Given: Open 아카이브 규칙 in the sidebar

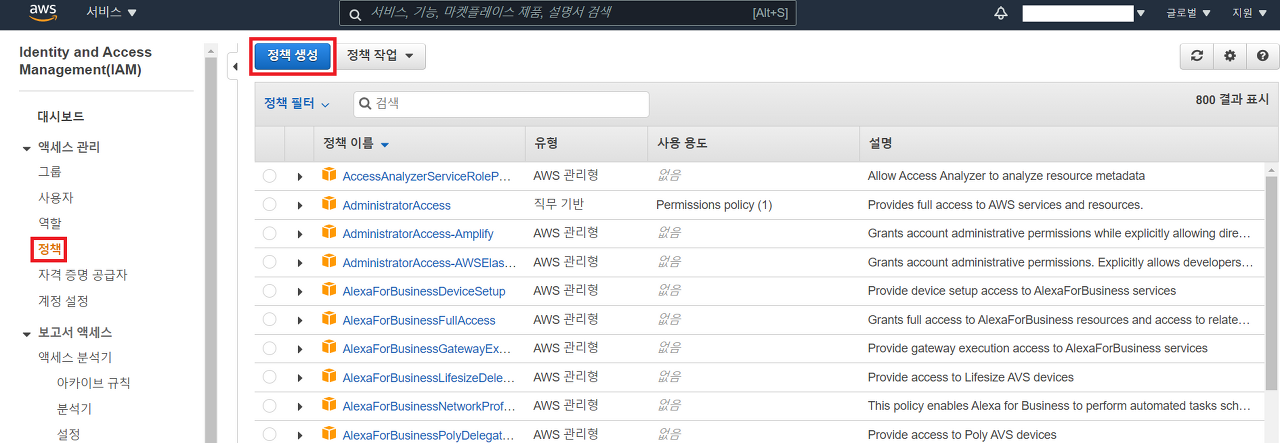Looking at the screenshot, I should [93, 383].
